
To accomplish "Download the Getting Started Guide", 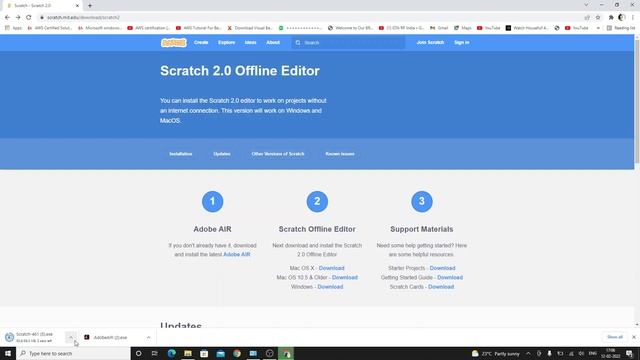I will (x=450, y=278).
